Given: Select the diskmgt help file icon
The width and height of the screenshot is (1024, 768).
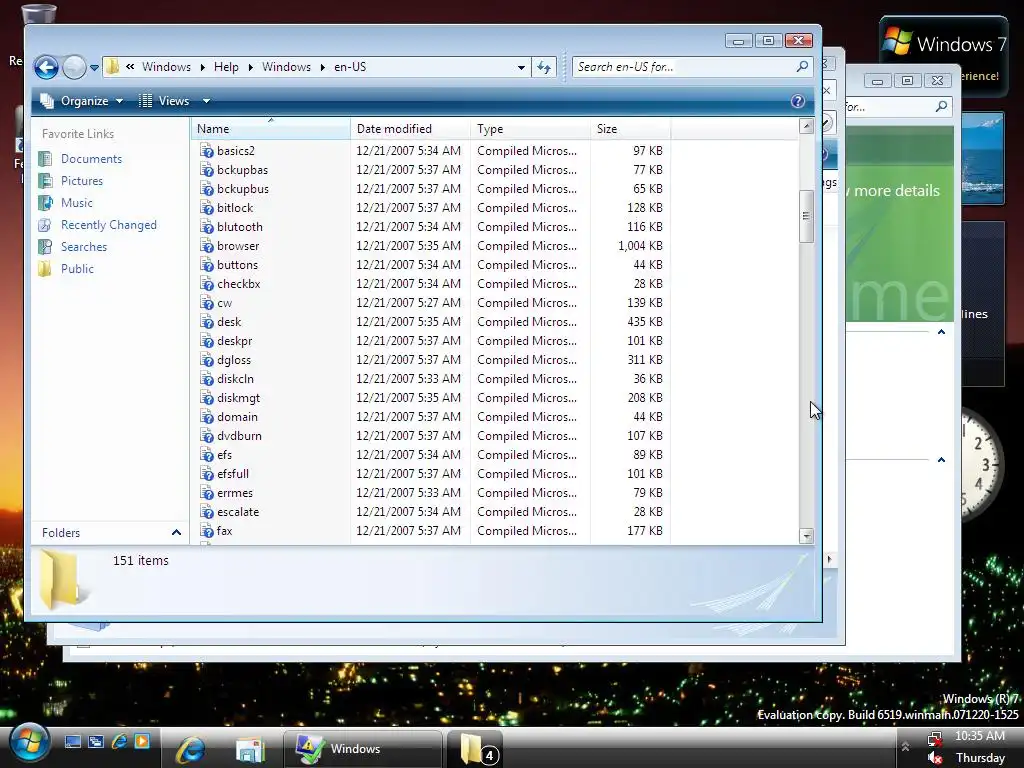Looking at the screenshot, I should (206, 398).
